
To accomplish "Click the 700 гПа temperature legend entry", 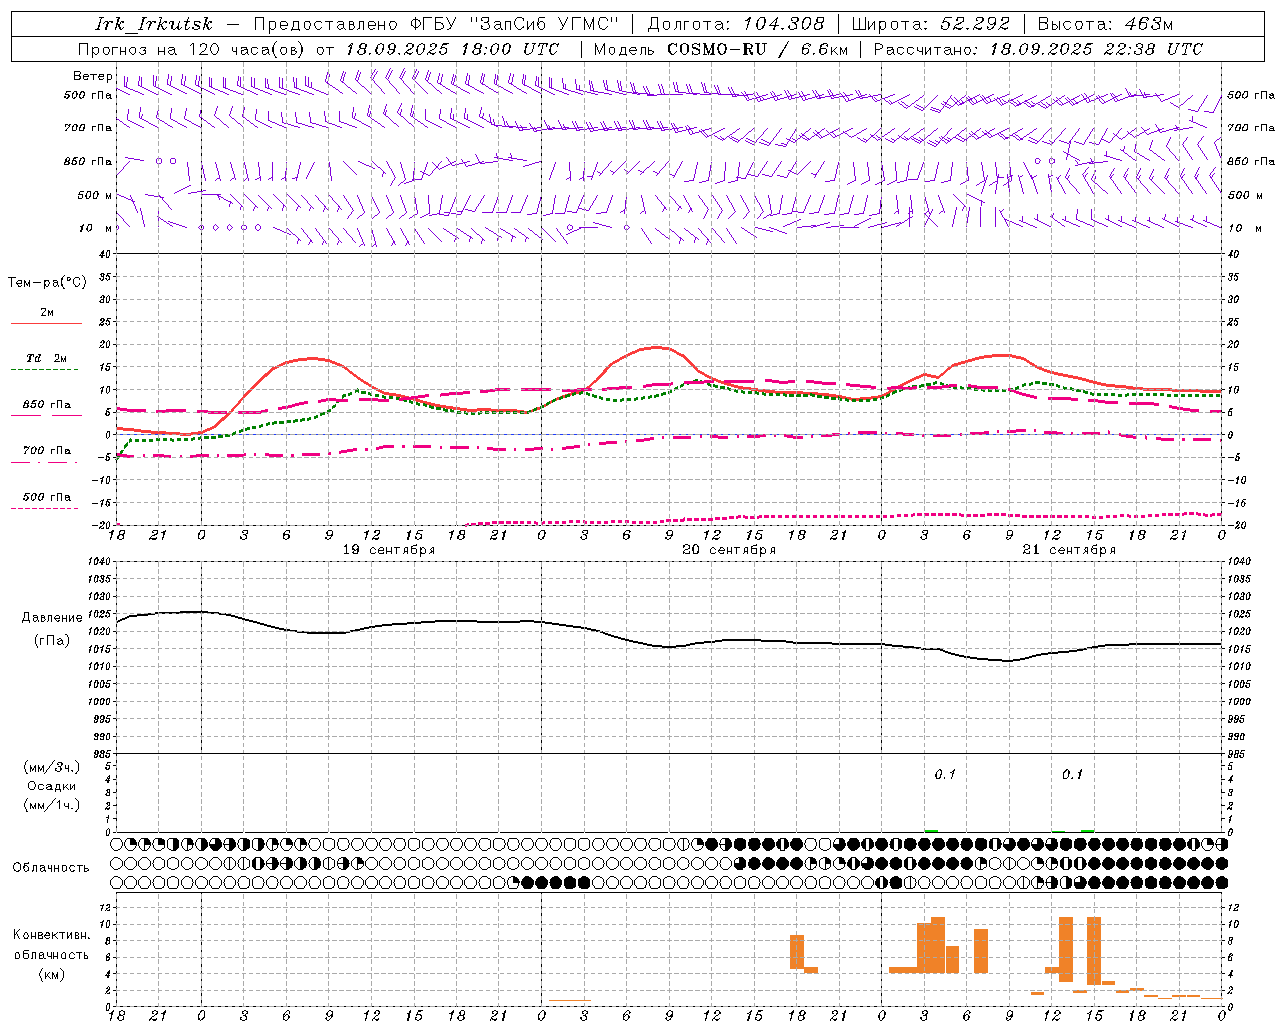I will pyautogui.click(x=46, y=451).
